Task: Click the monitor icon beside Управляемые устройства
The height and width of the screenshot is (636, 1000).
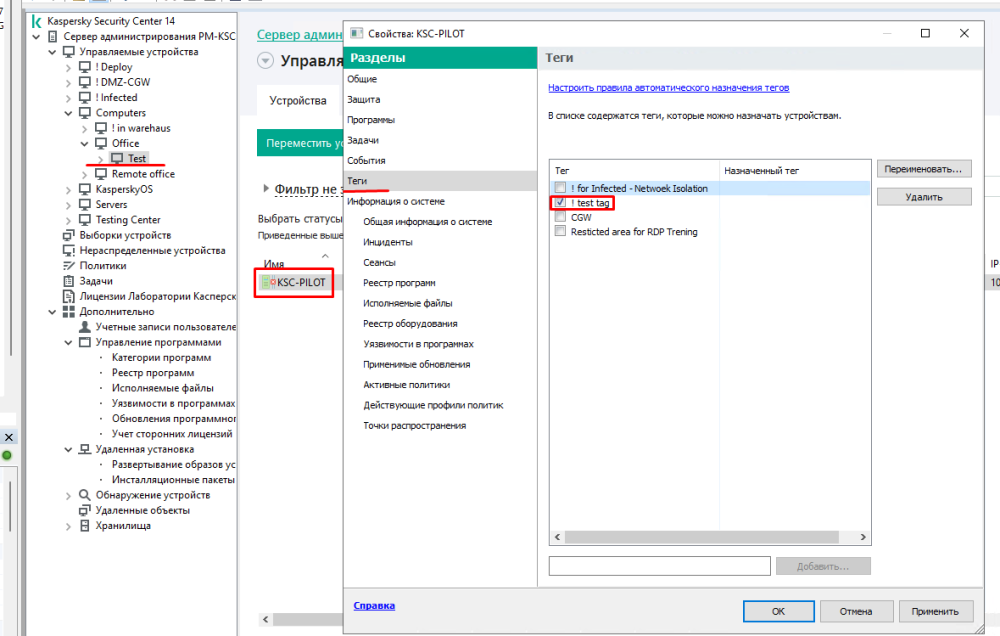Action: click(x=69, y=52)
